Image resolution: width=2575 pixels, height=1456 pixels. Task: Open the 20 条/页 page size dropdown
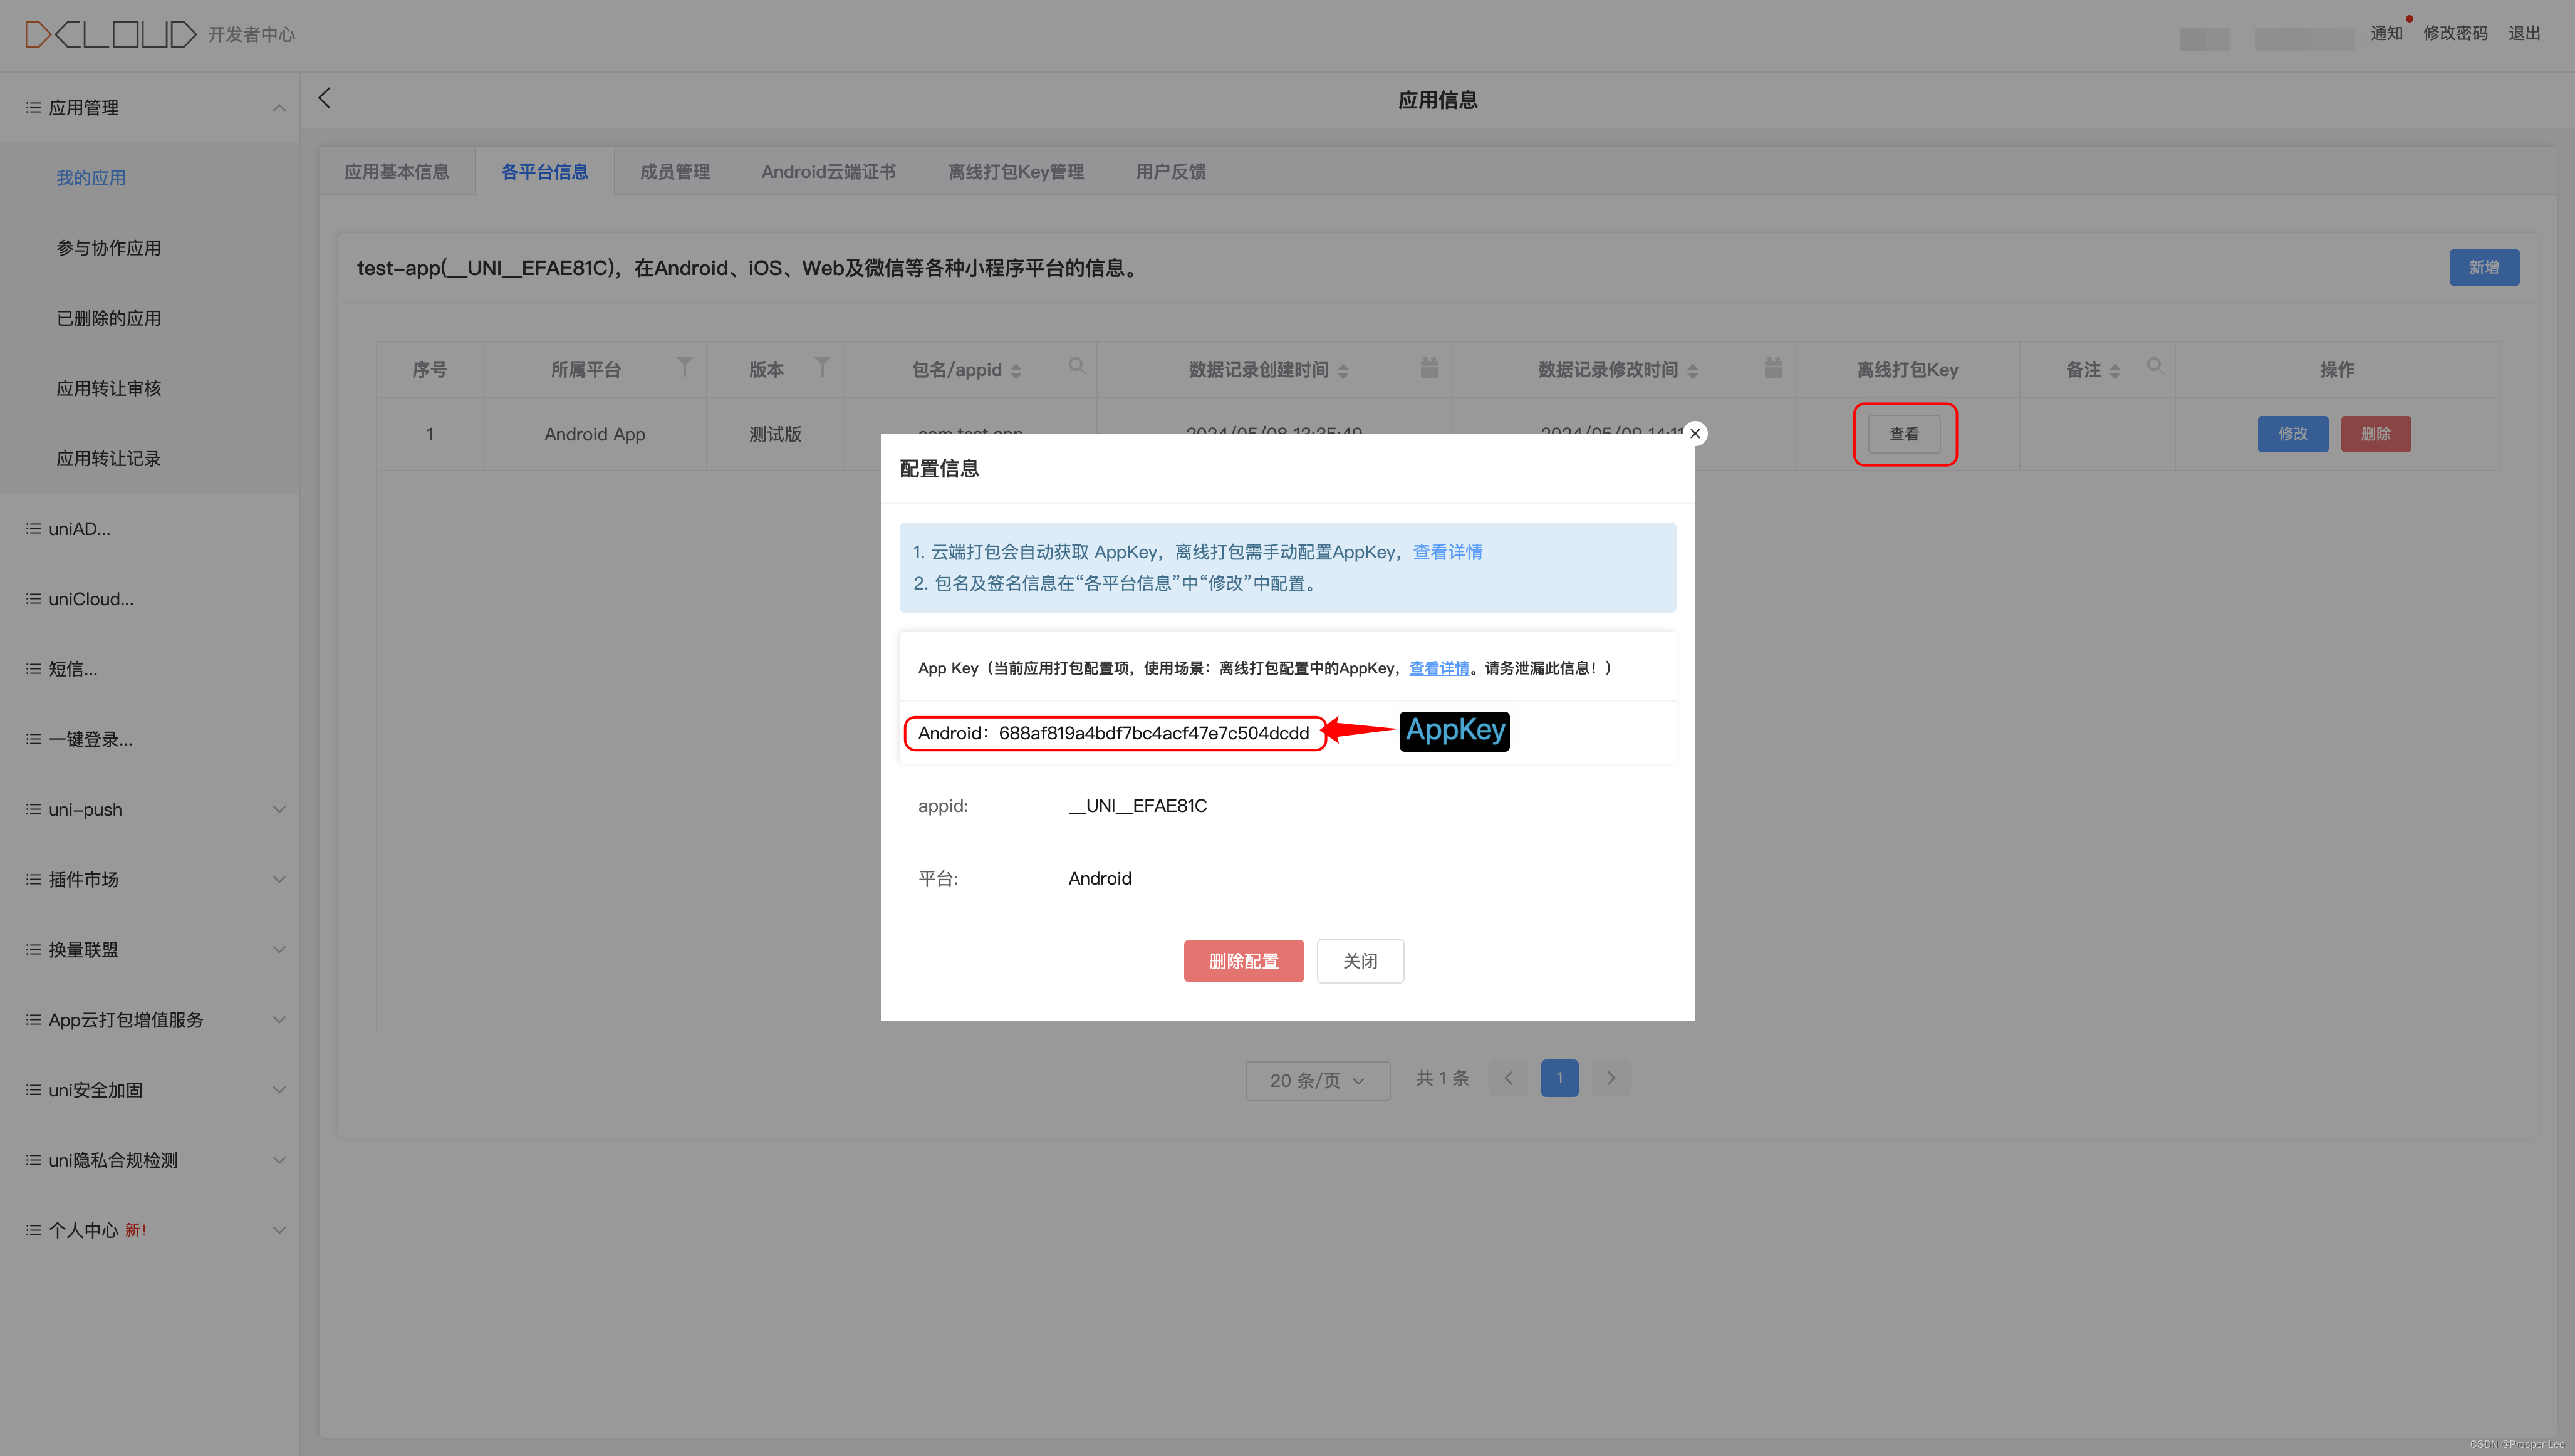(x=1317, y=1080)
